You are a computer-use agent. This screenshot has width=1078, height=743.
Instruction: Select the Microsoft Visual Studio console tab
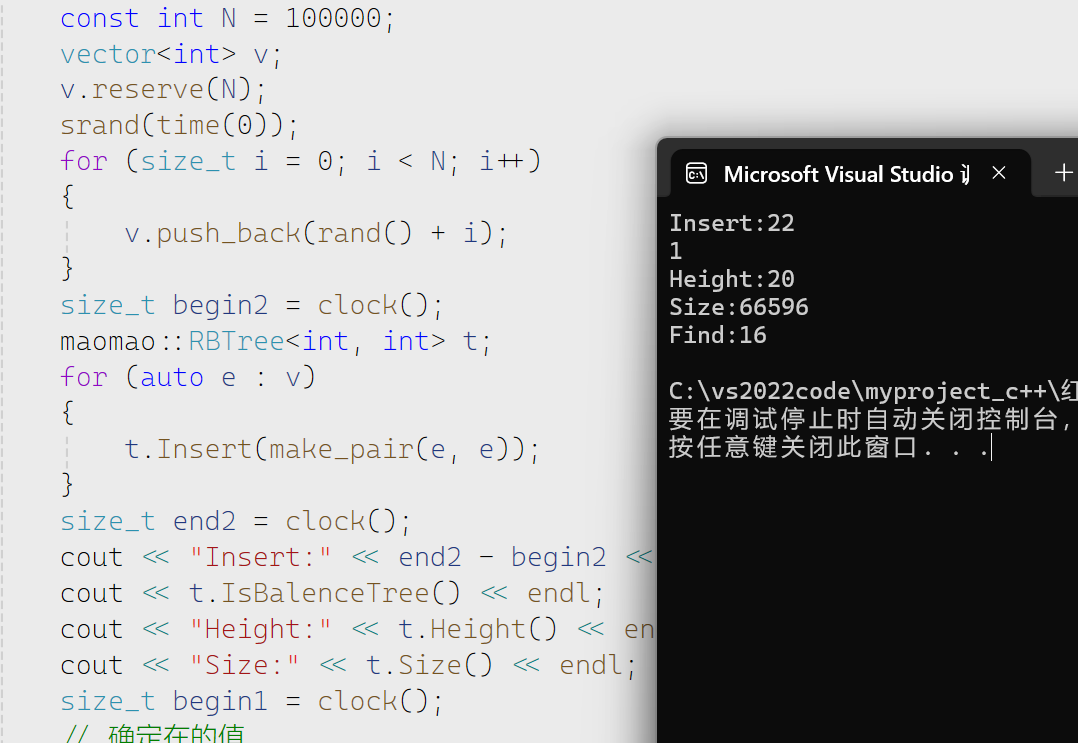click(x=850, y=173)
